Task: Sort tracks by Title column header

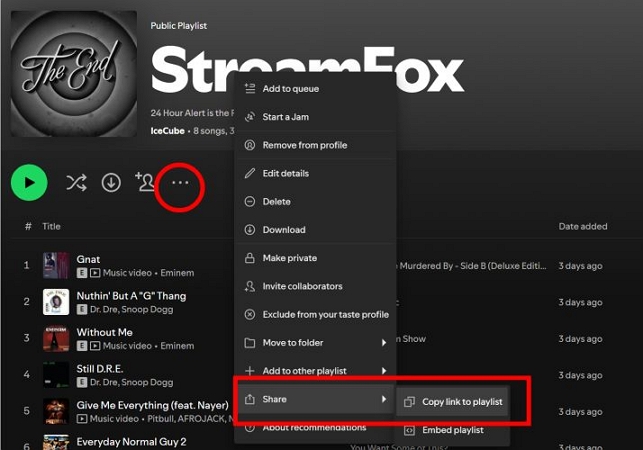Action: click(x=51, y=226)
